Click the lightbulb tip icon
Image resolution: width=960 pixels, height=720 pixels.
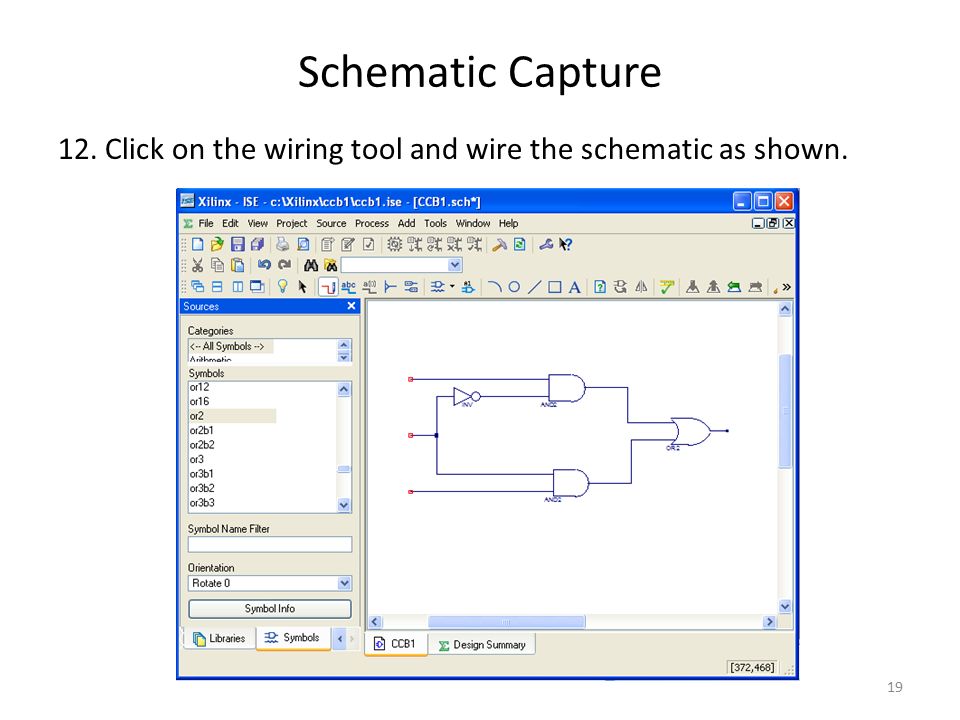point(282,287)
